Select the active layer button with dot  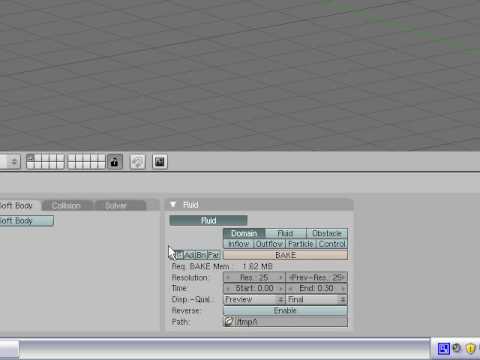click(31, 158)
